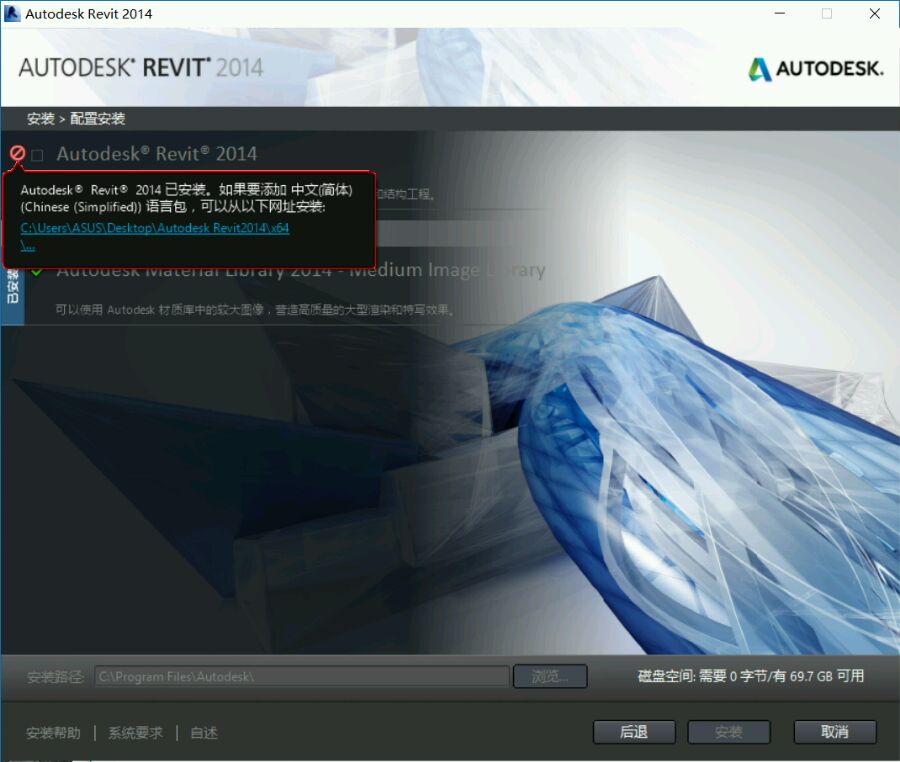Click the Revit app icon in title bar
The width and height of the screenshot is (900, 762).
tap(11, 13)
